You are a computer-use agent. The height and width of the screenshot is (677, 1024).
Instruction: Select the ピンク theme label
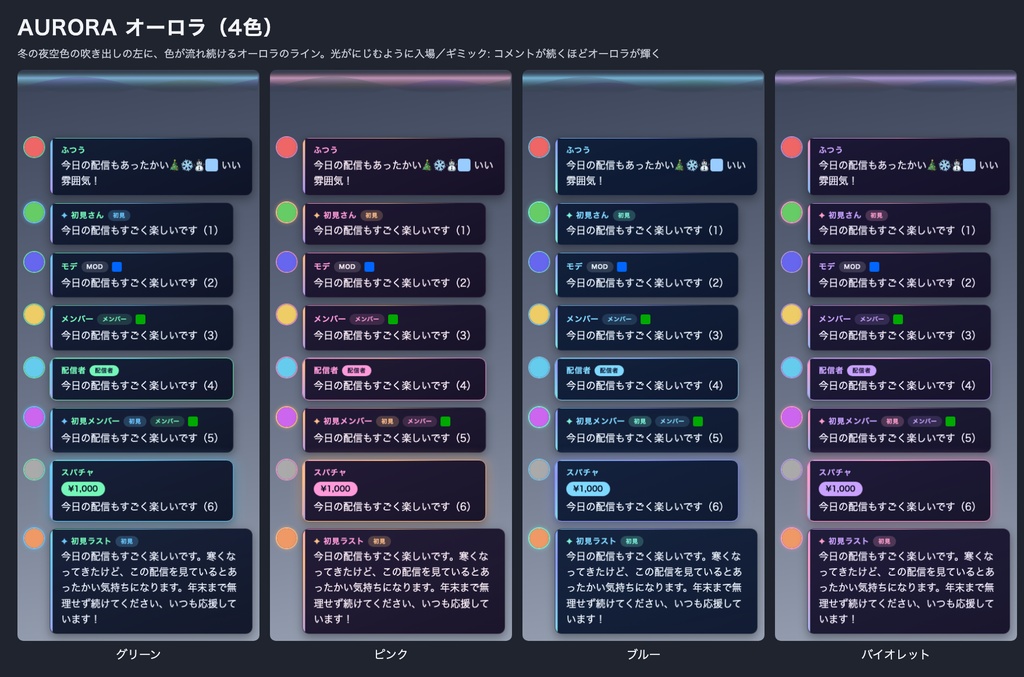coord(391,654)
